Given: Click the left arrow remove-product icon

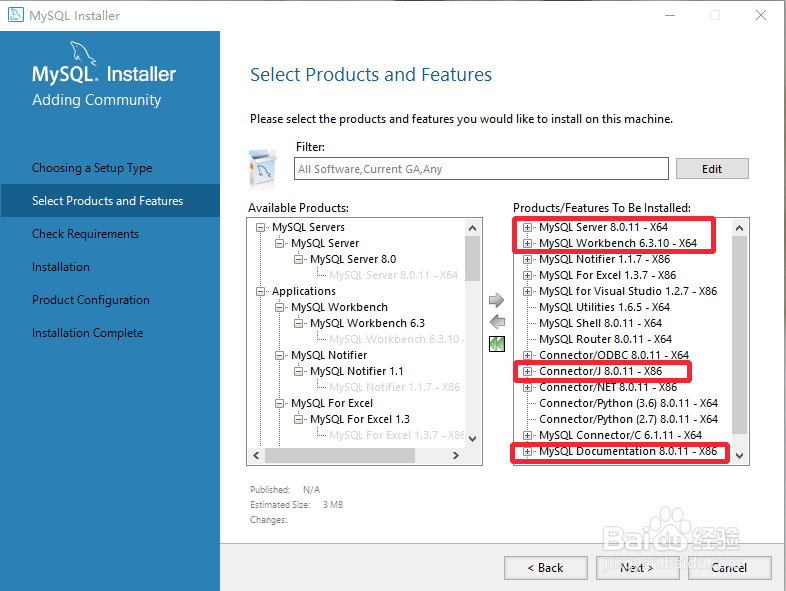Looking at the screenshot, I should point(497,322).
